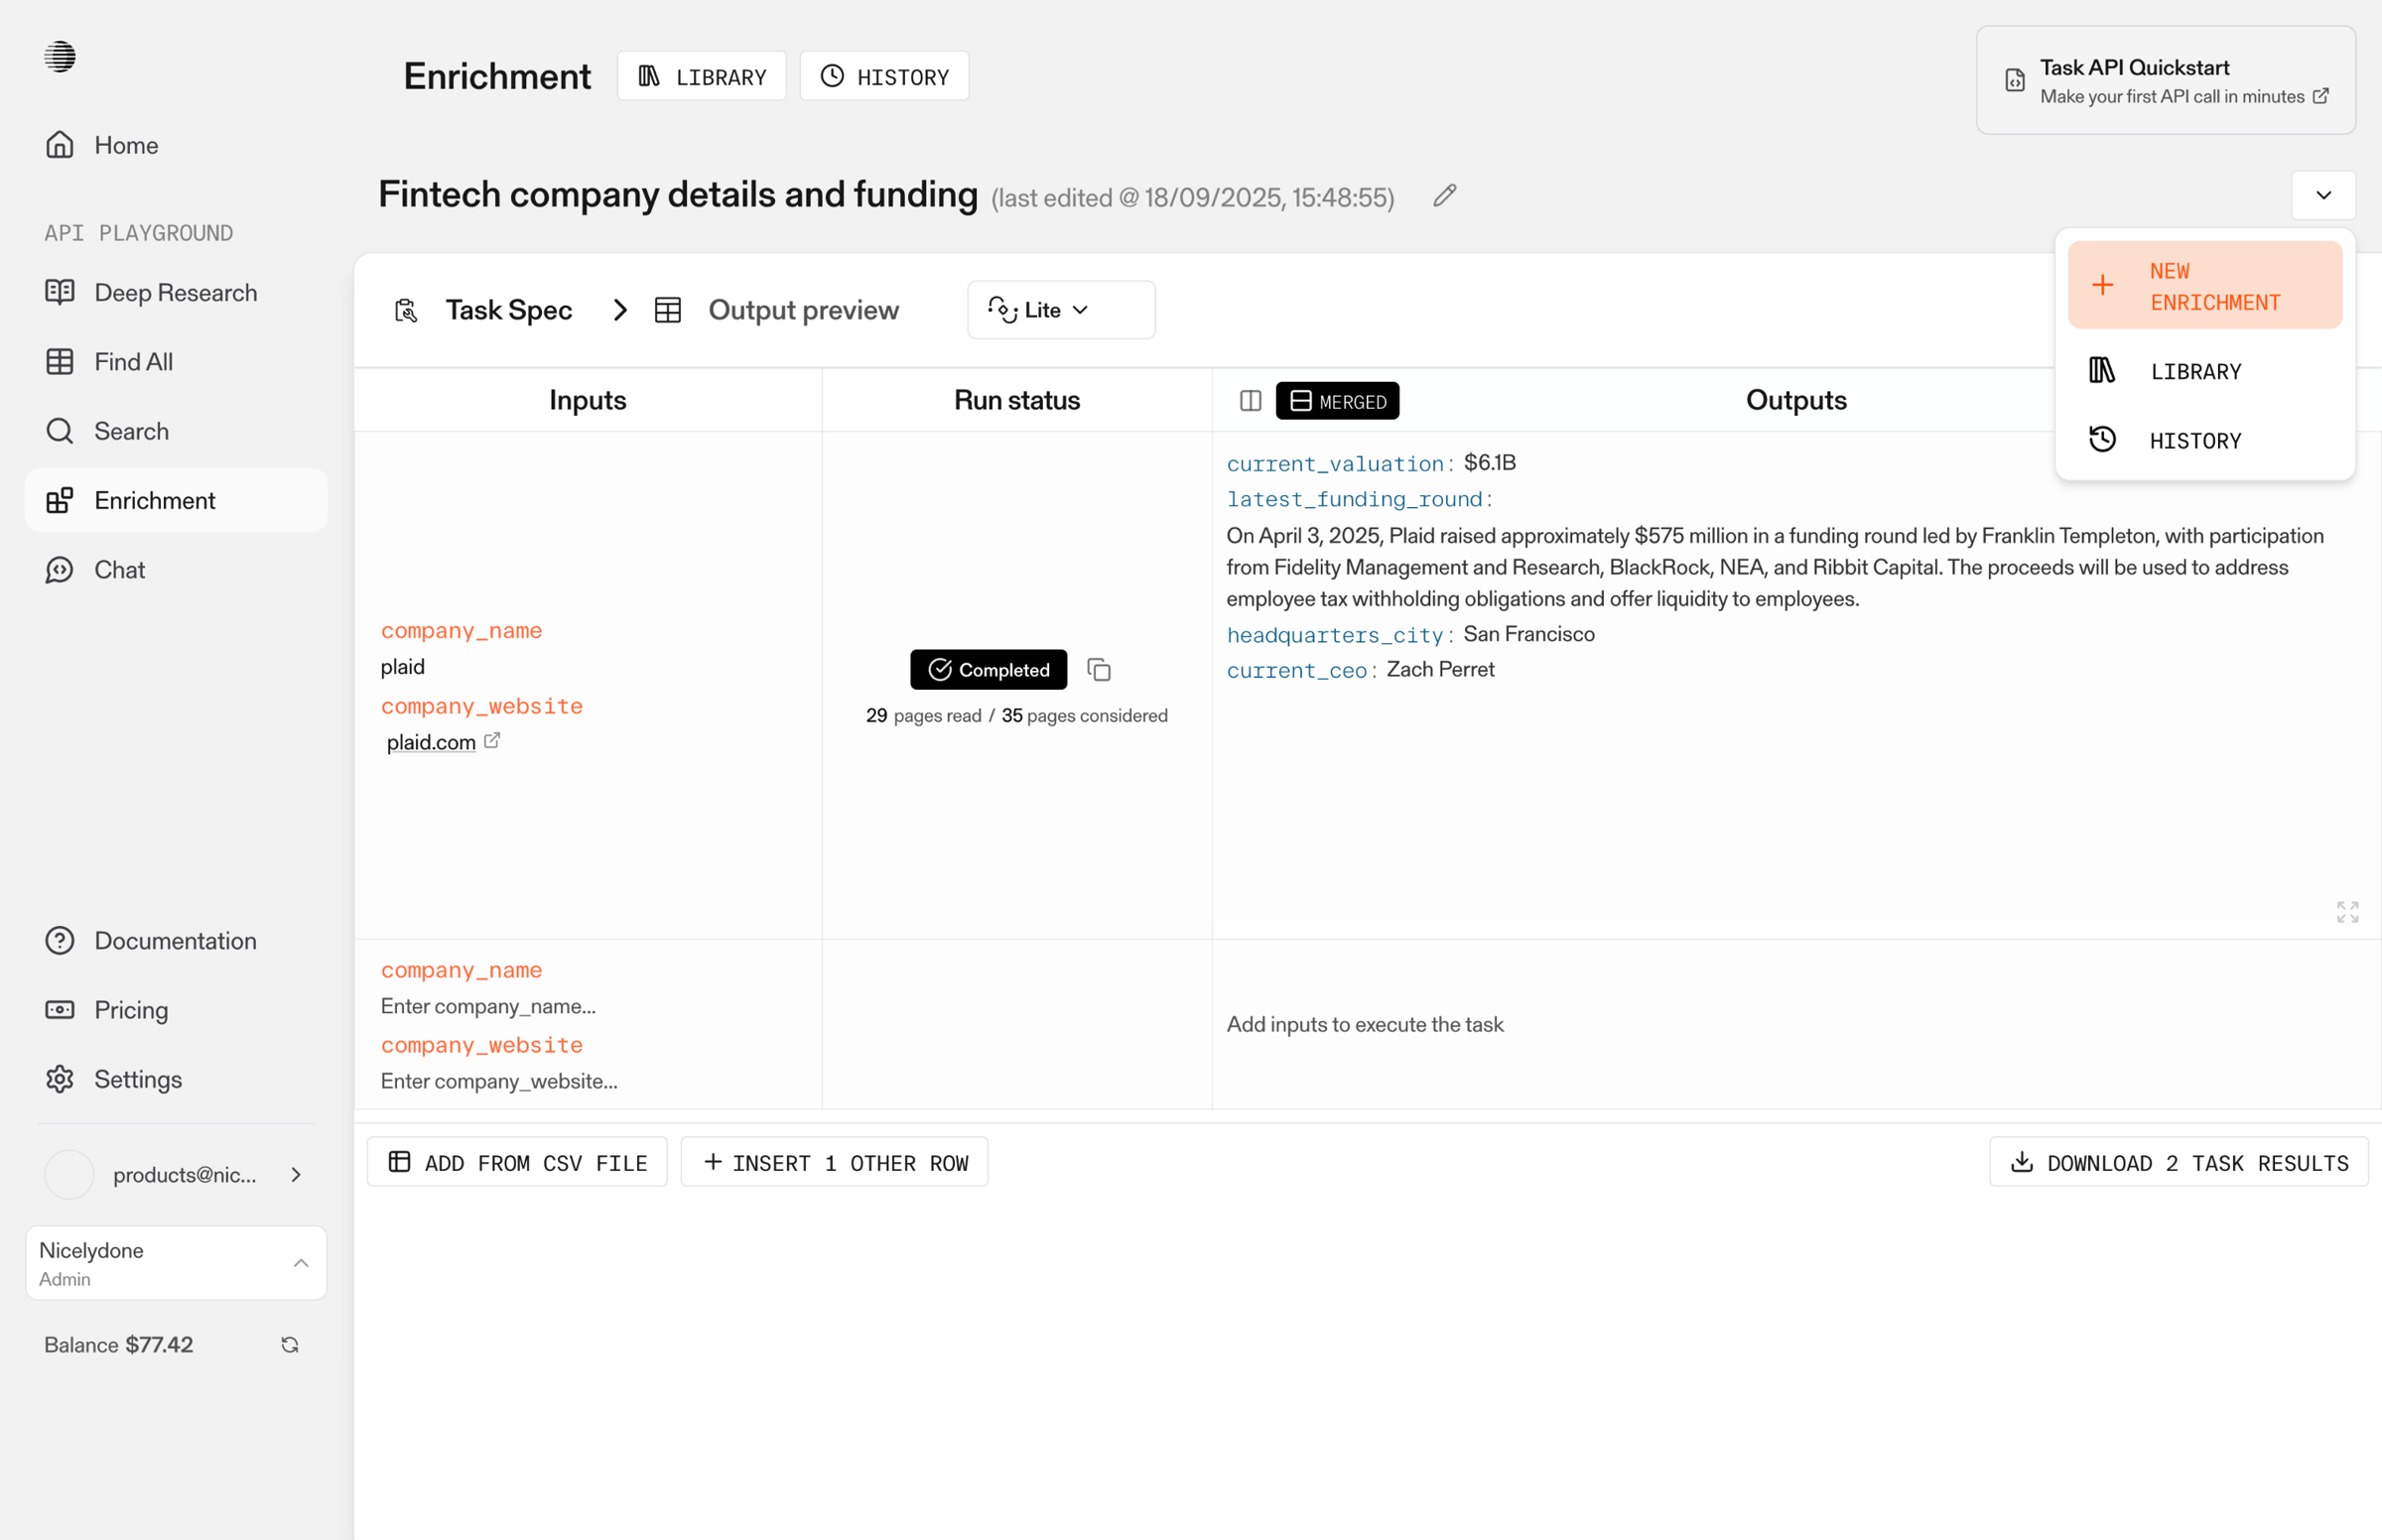This screenshot has height=1540, width=2382.
Task: Select NEW ENRICHMENT from the menu
Action: tap(2204, 286)
